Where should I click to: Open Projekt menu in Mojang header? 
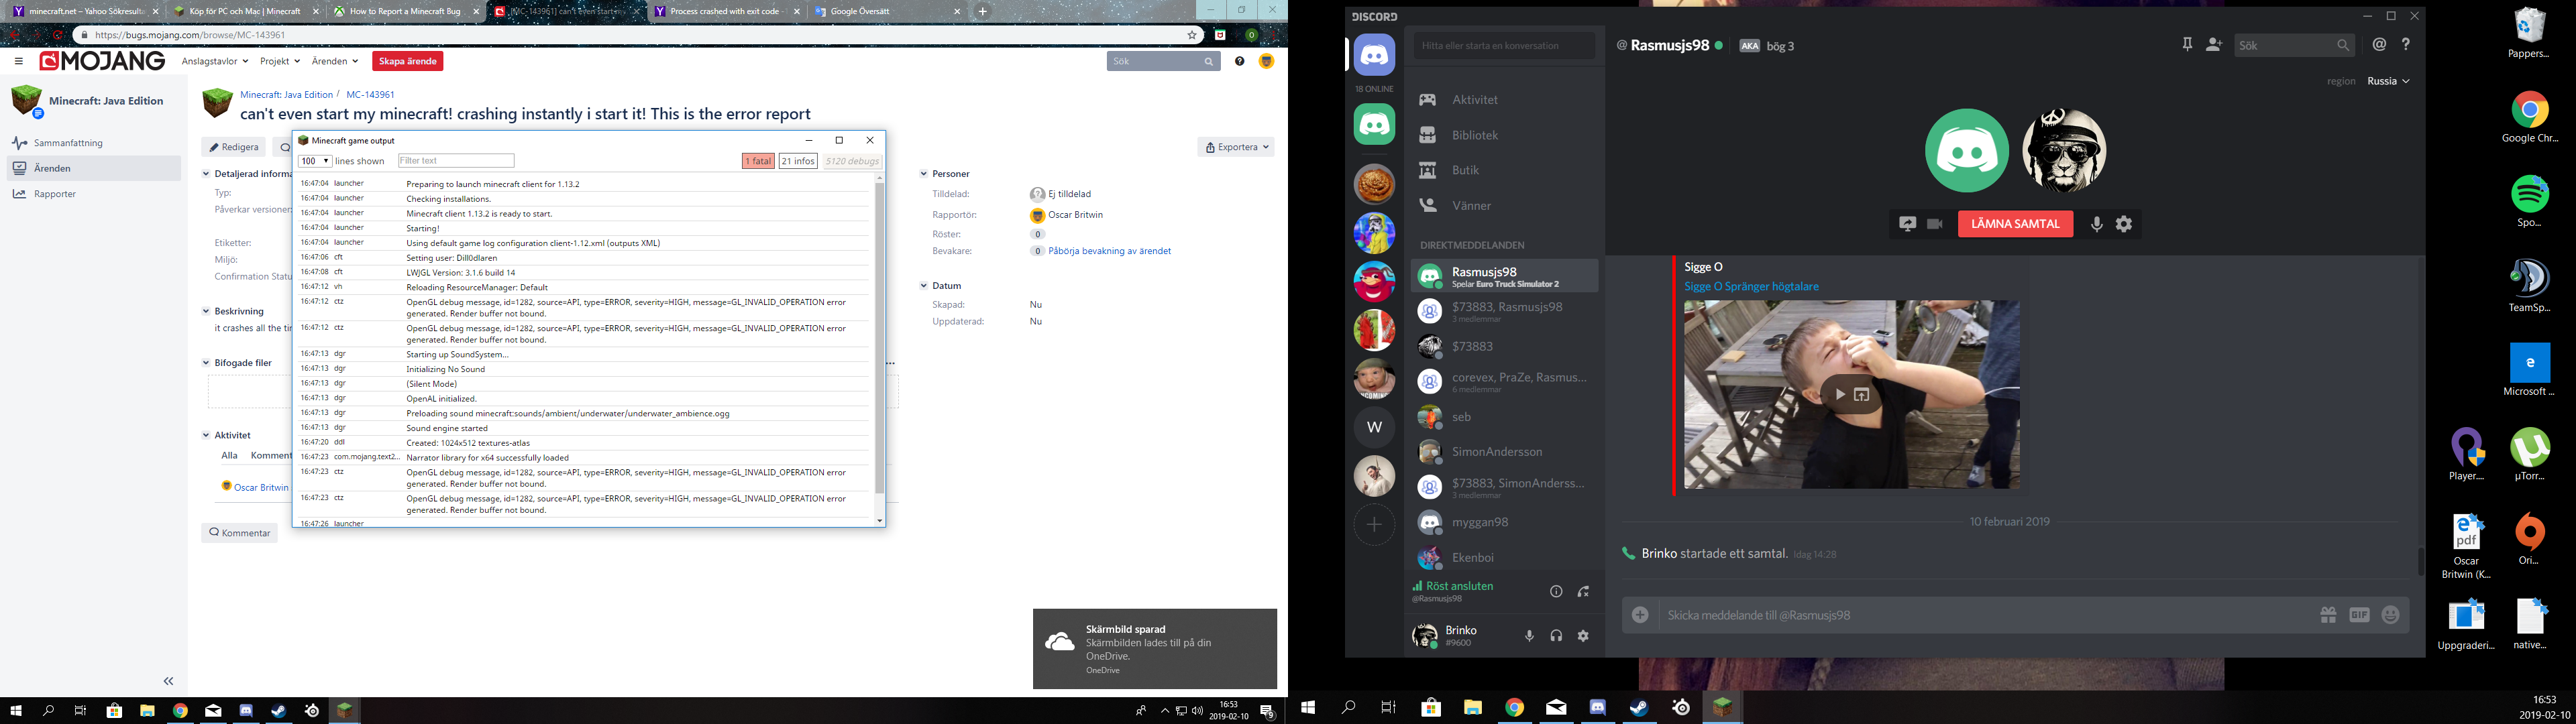tap(279, 61)
